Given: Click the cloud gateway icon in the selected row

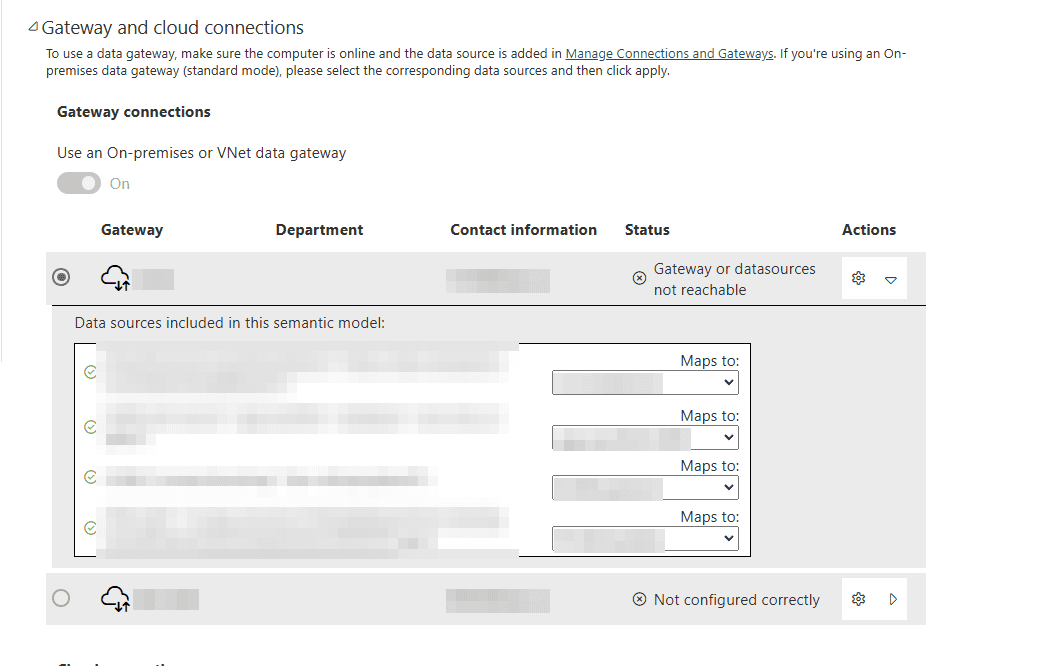Looking at the screenshot, I should pyautogui.click(x=115, y=277).
